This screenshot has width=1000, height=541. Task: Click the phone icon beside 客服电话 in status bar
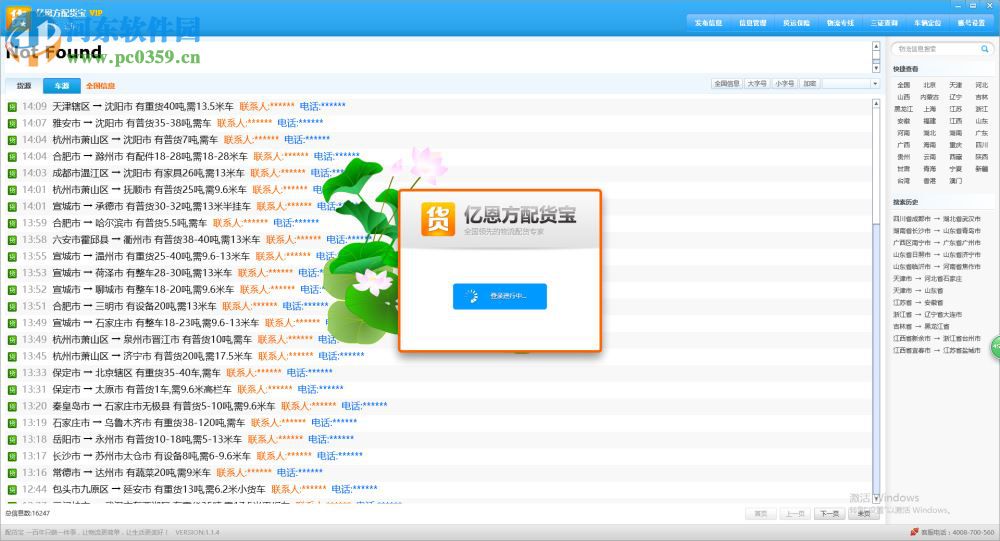coord(914,531)
